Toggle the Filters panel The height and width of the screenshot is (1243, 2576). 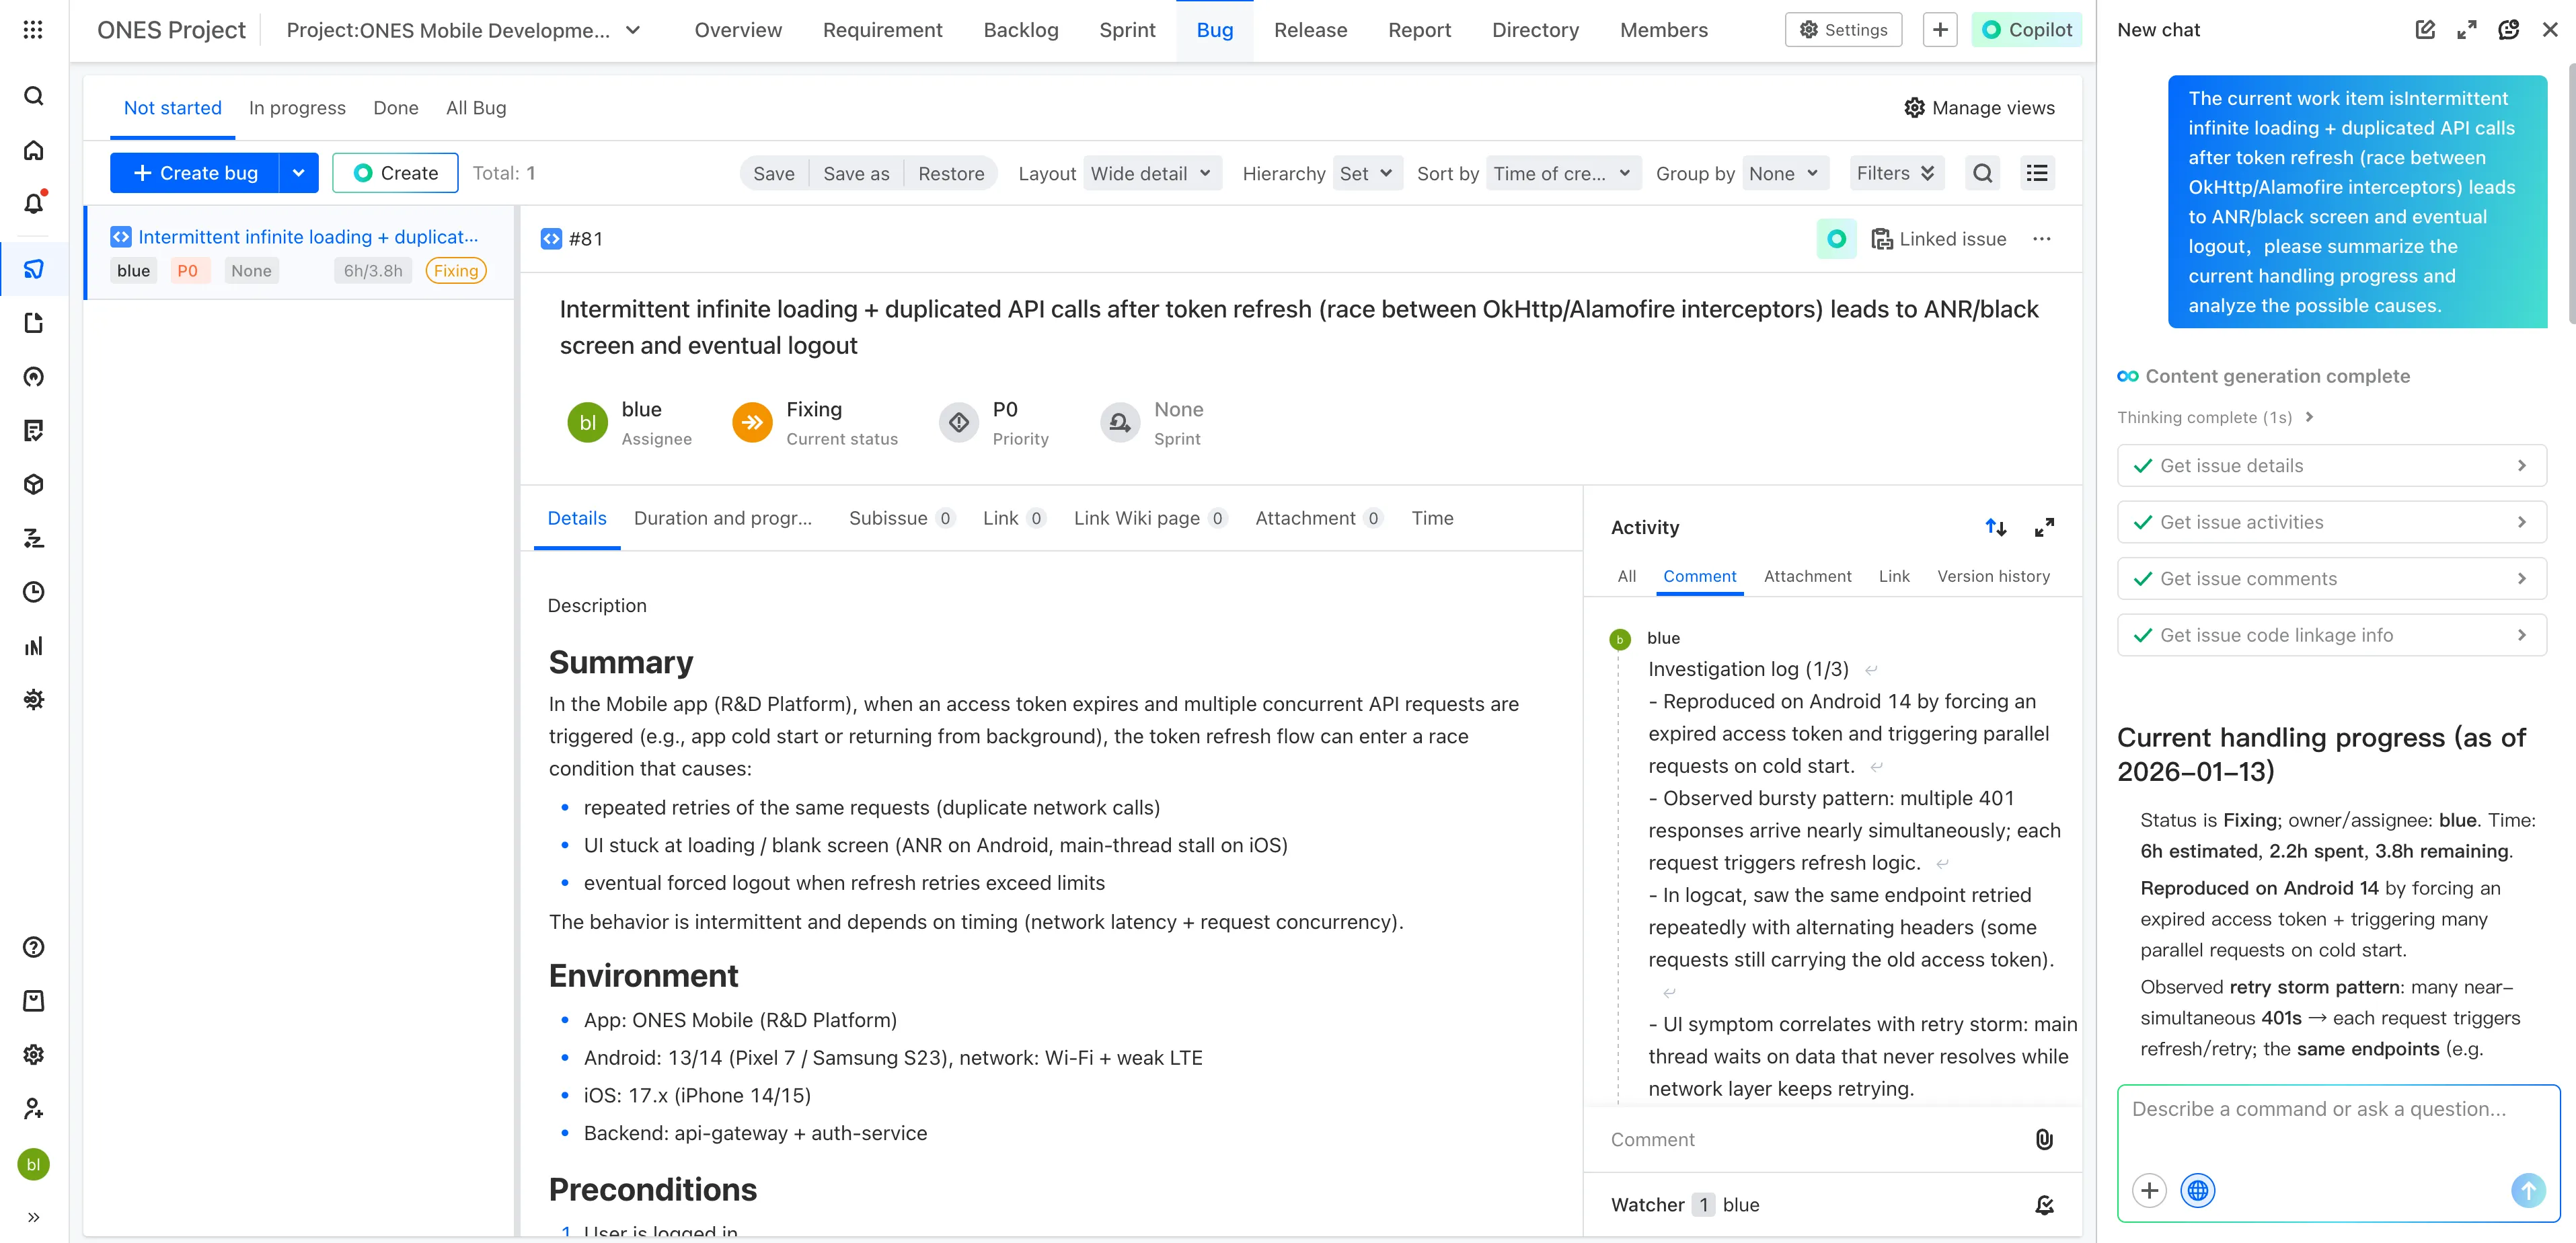[1895, 173]
